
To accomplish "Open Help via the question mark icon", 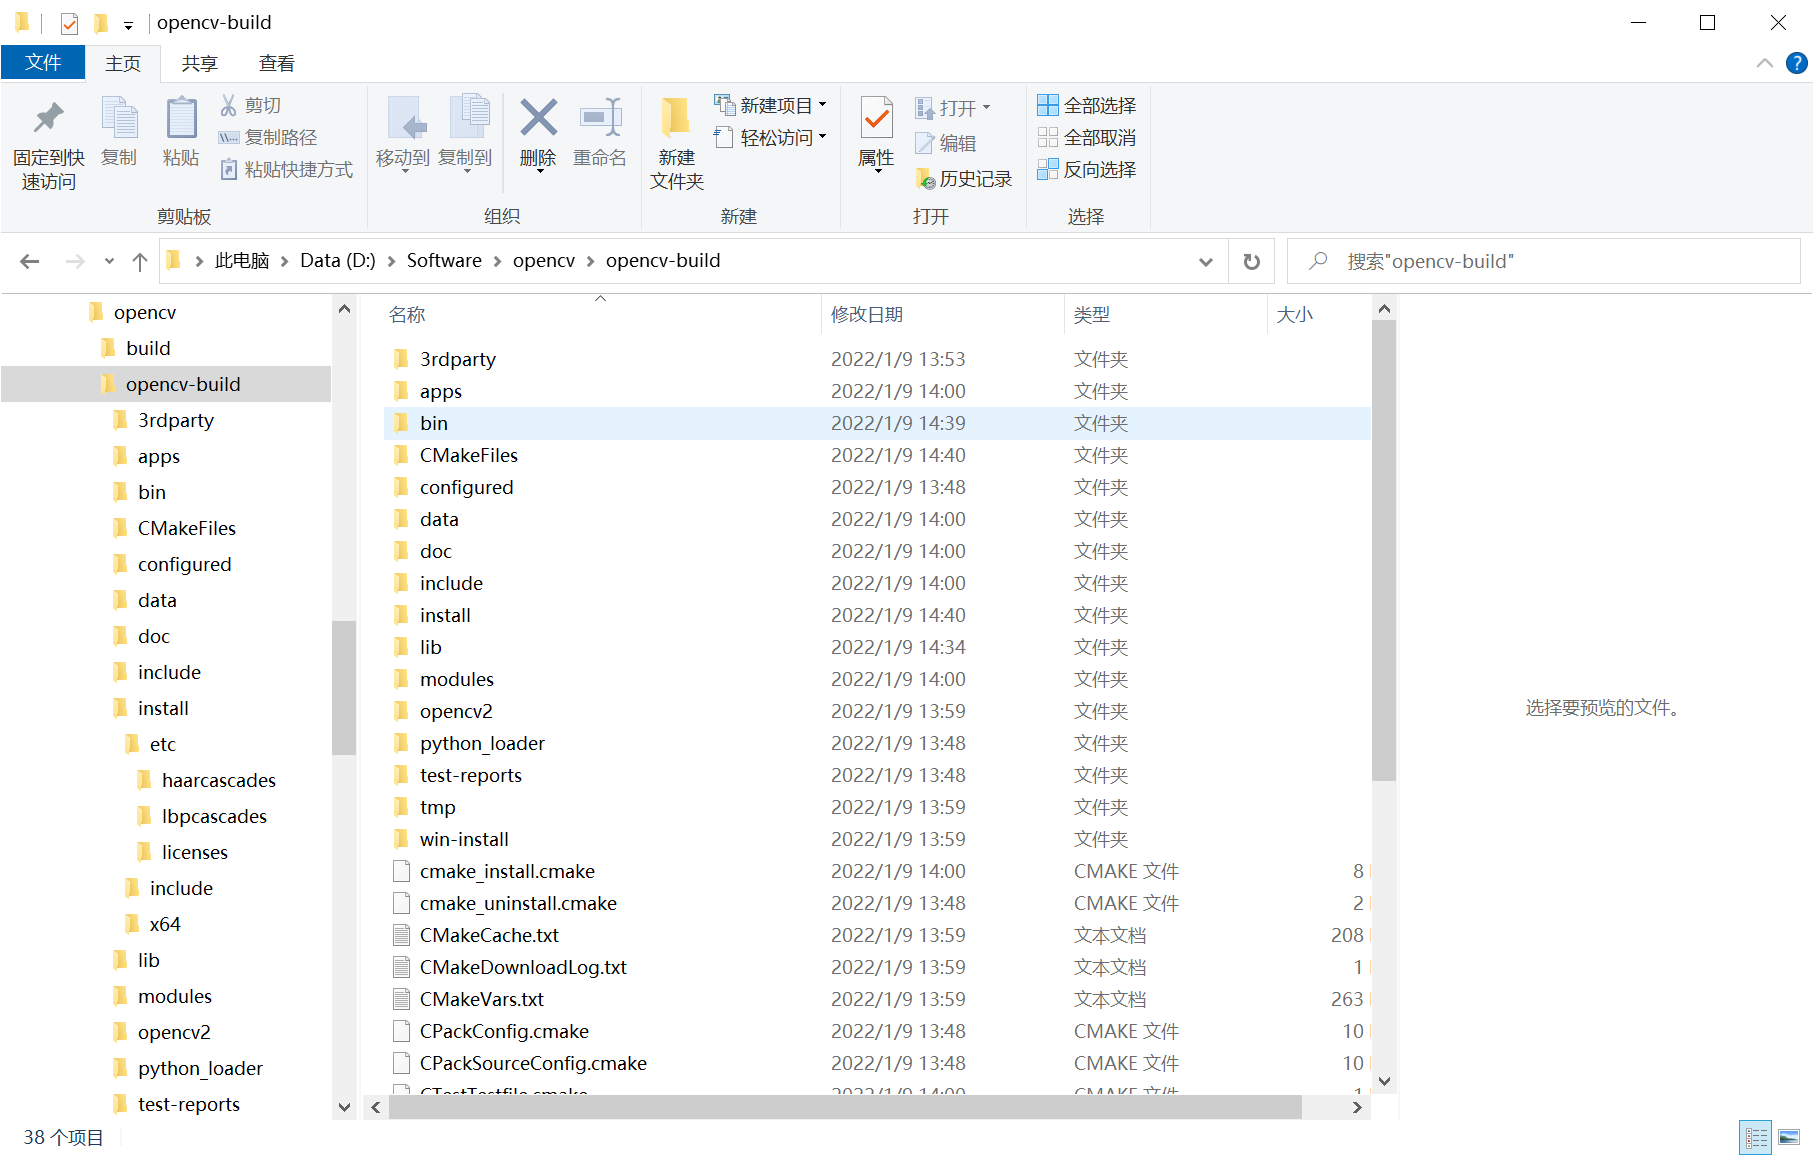I will (1796, 63).
